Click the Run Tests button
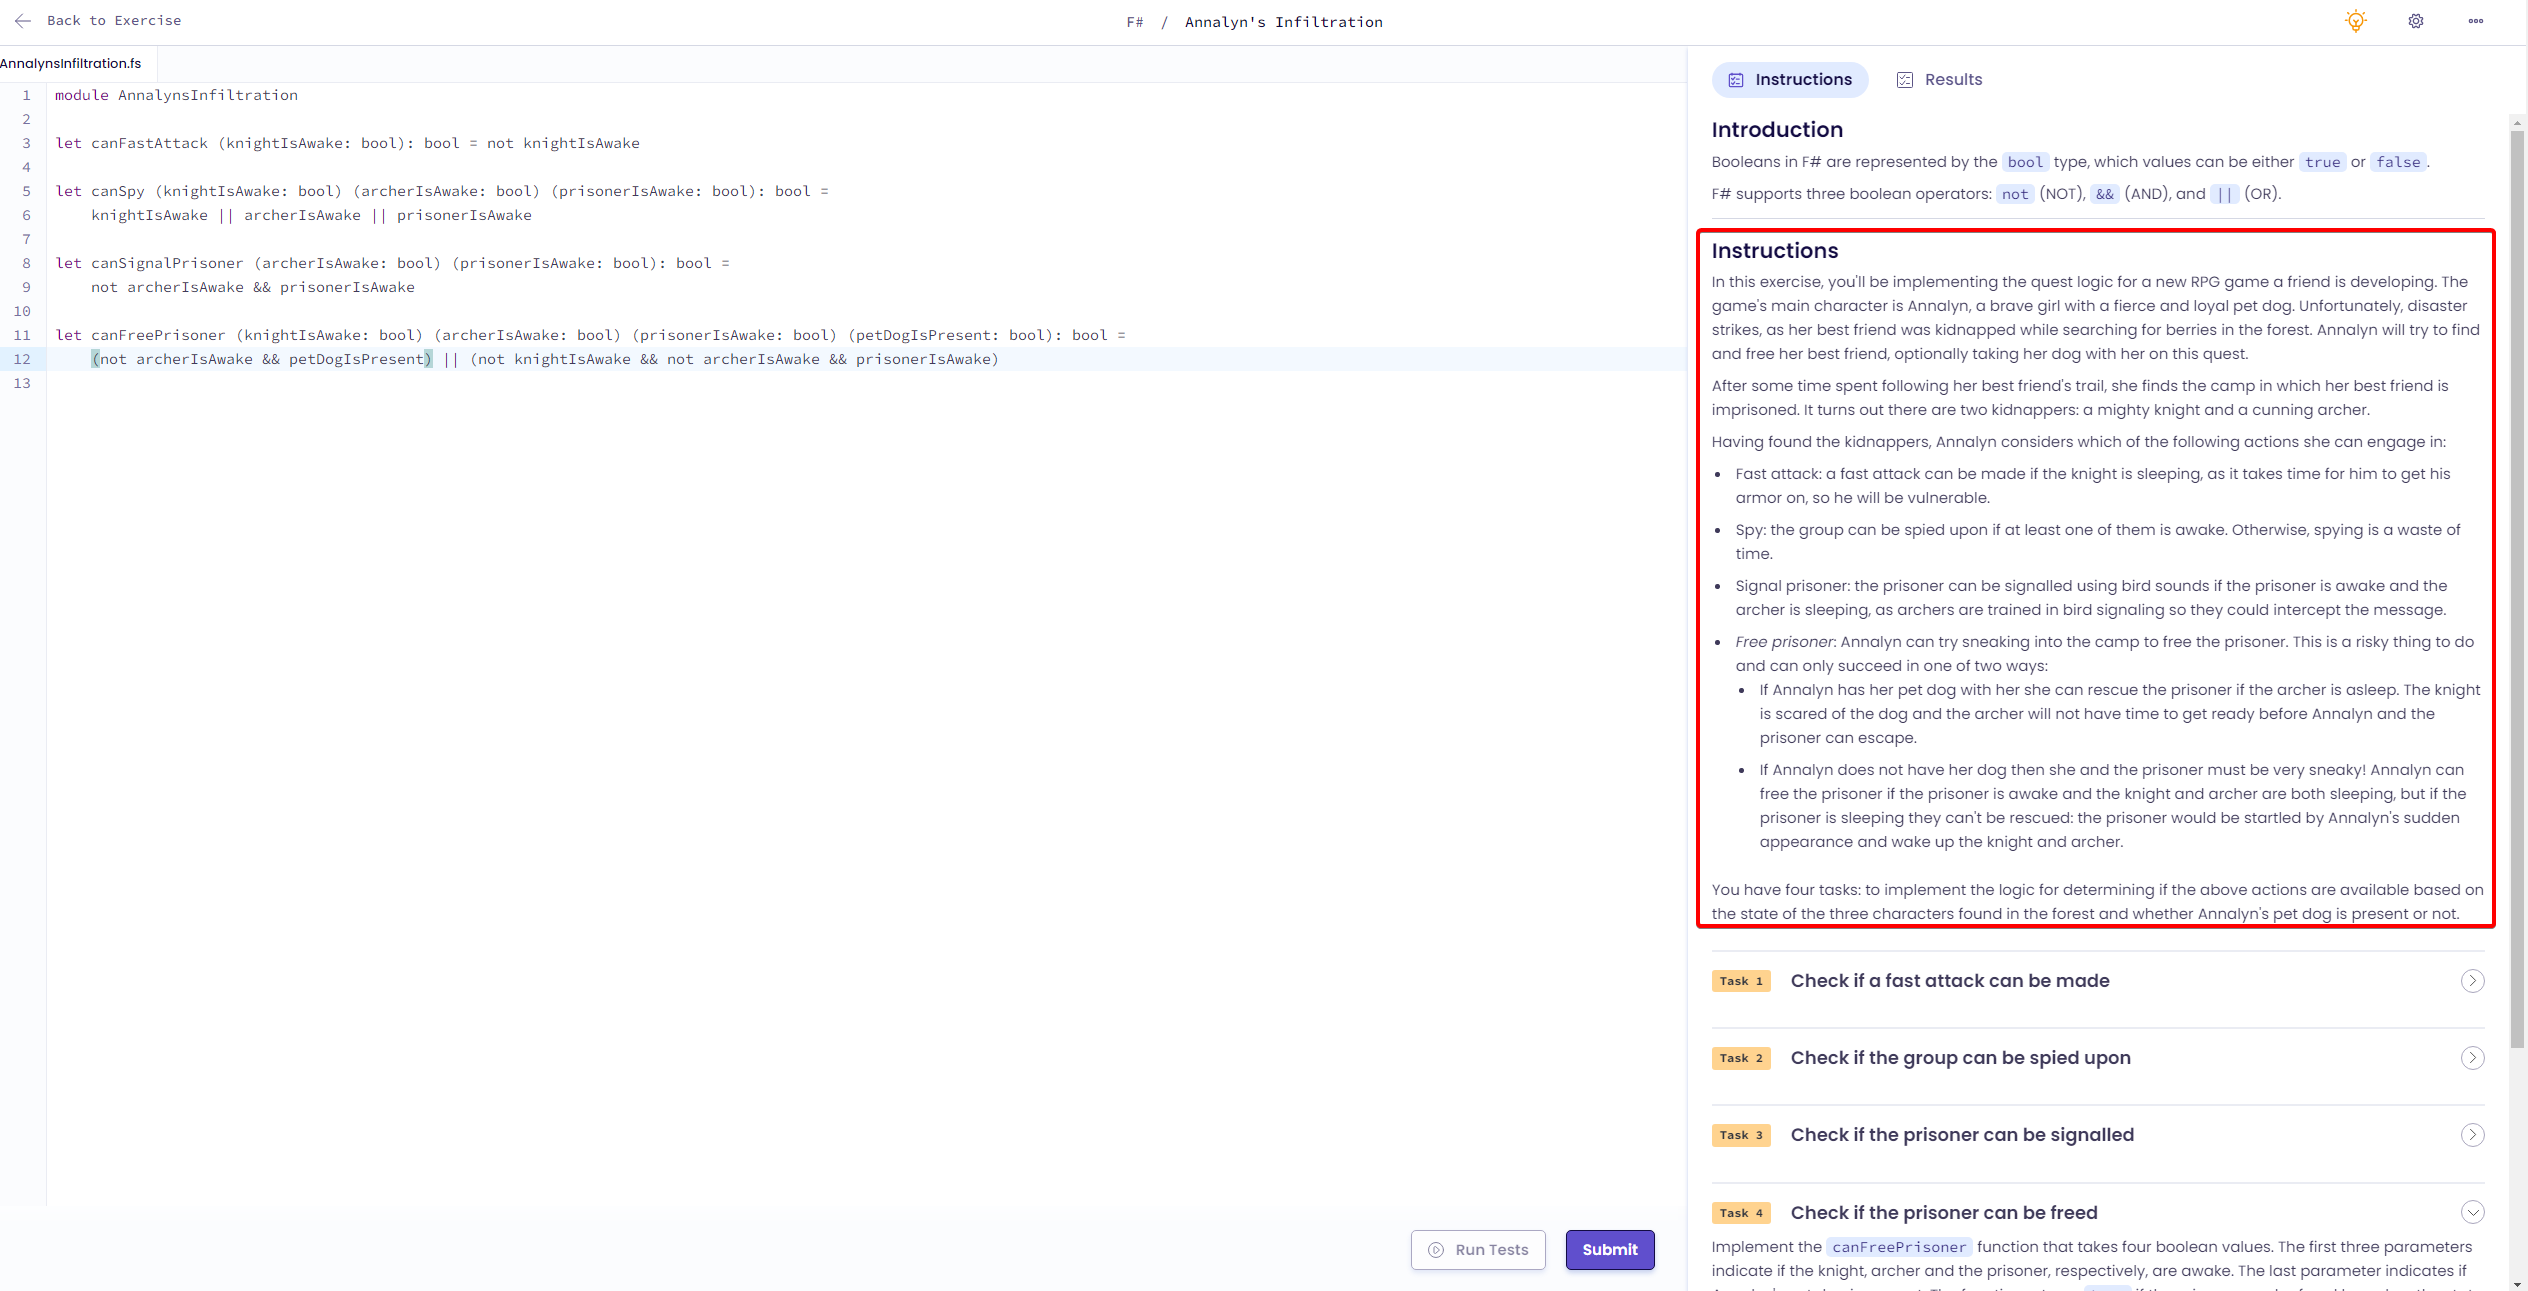This screenshot has height=1291, width=2528. [x=1478, y=1250]
